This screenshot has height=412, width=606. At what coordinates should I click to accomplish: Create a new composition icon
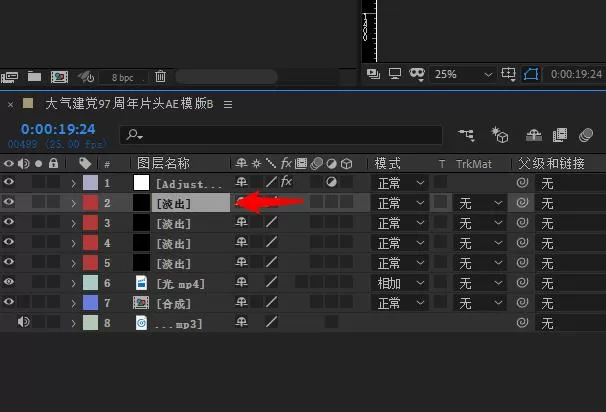pos(60,77)
